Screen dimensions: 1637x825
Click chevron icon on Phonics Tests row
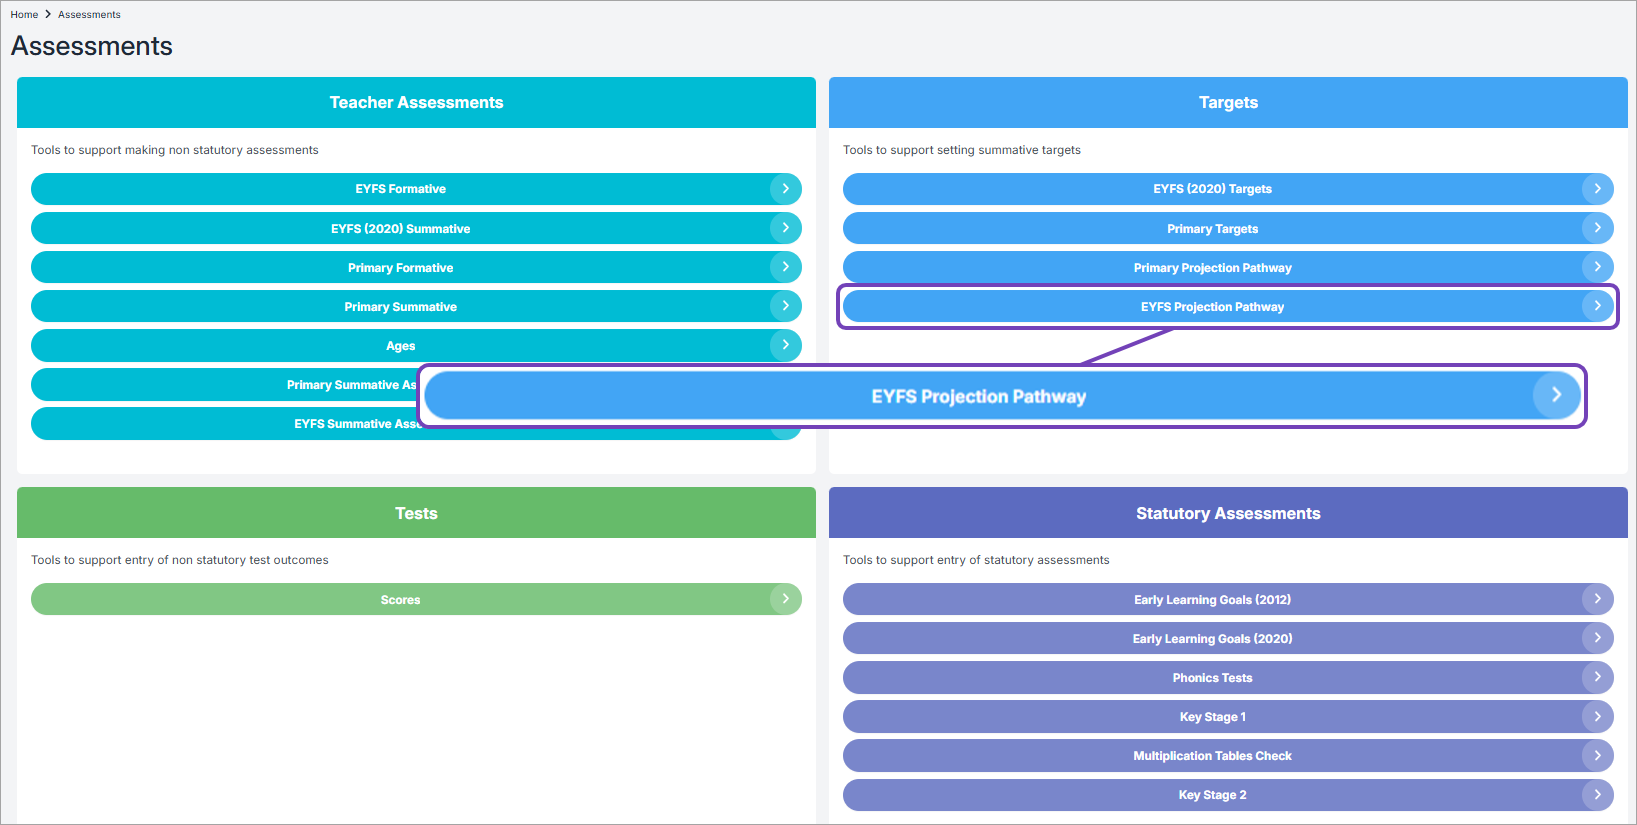click(x=1597, y=677)
